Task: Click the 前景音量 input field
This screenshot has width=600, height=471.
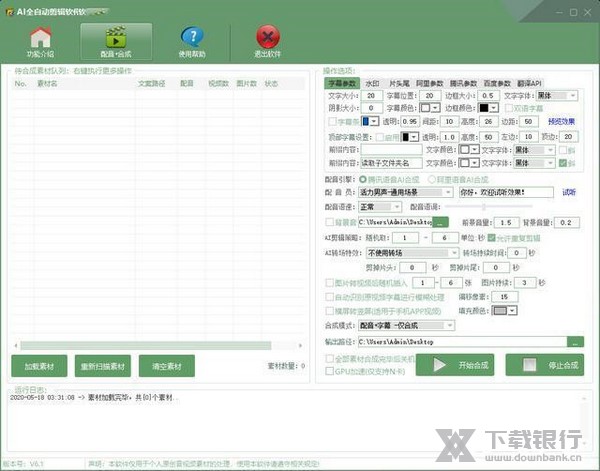Action: [506, 222]
